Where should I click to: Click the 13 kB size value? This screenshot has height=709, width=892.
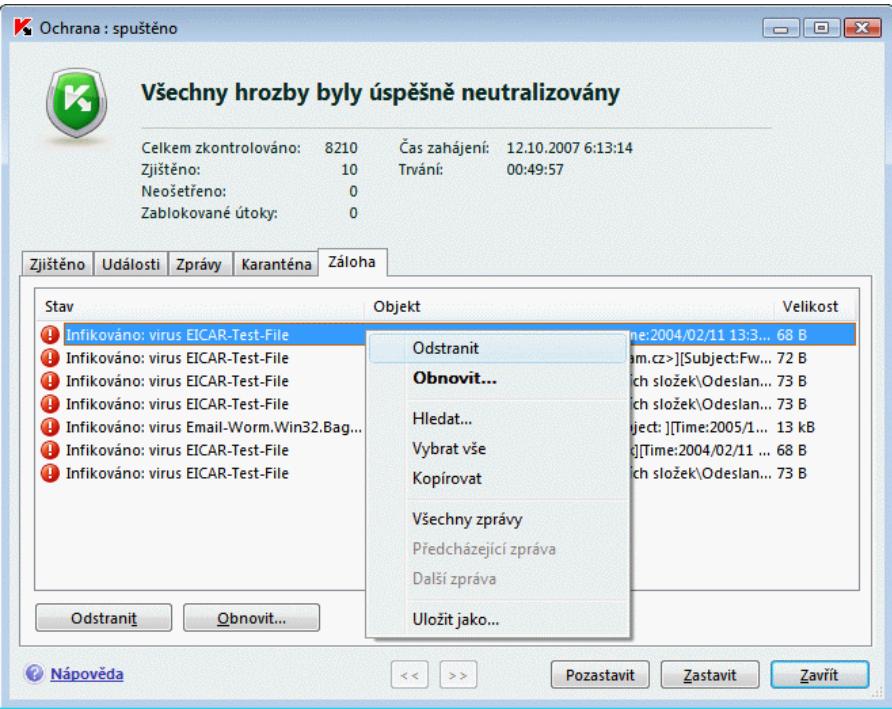pos(795,427)
